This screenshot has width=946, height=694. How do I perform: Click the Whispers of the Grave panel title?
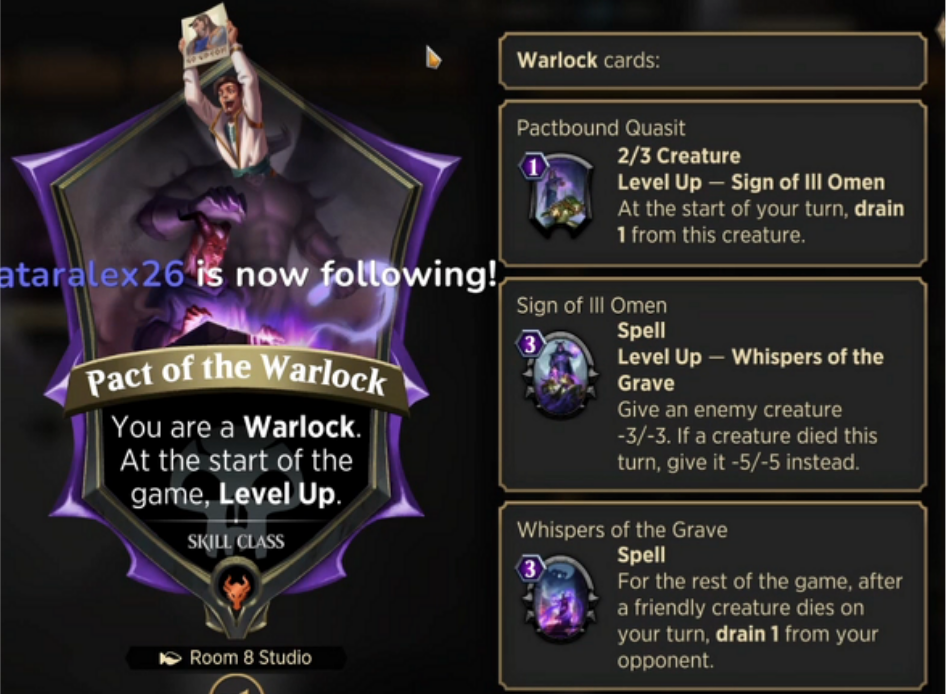coord(622,530)
